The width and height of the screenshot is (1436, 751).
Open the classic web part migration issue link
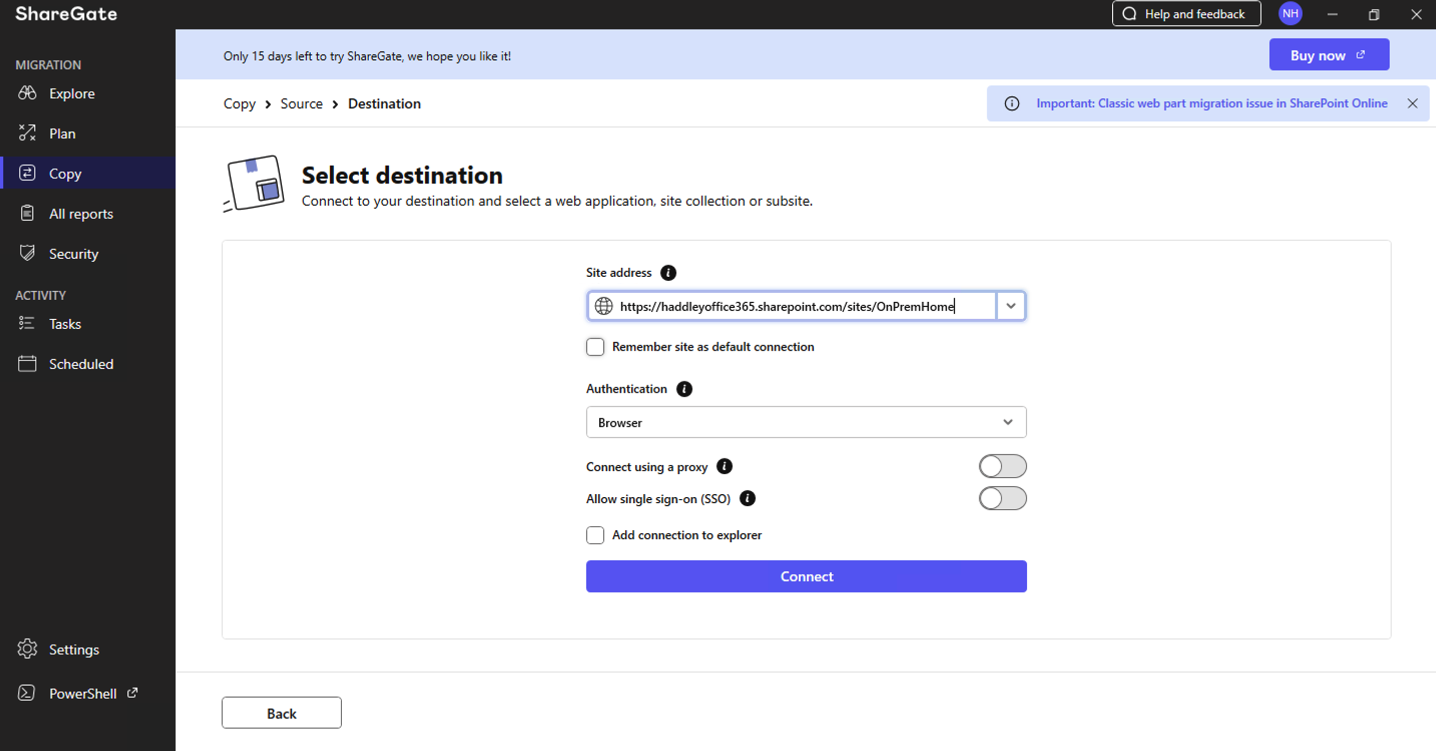tap(1212, 103)
